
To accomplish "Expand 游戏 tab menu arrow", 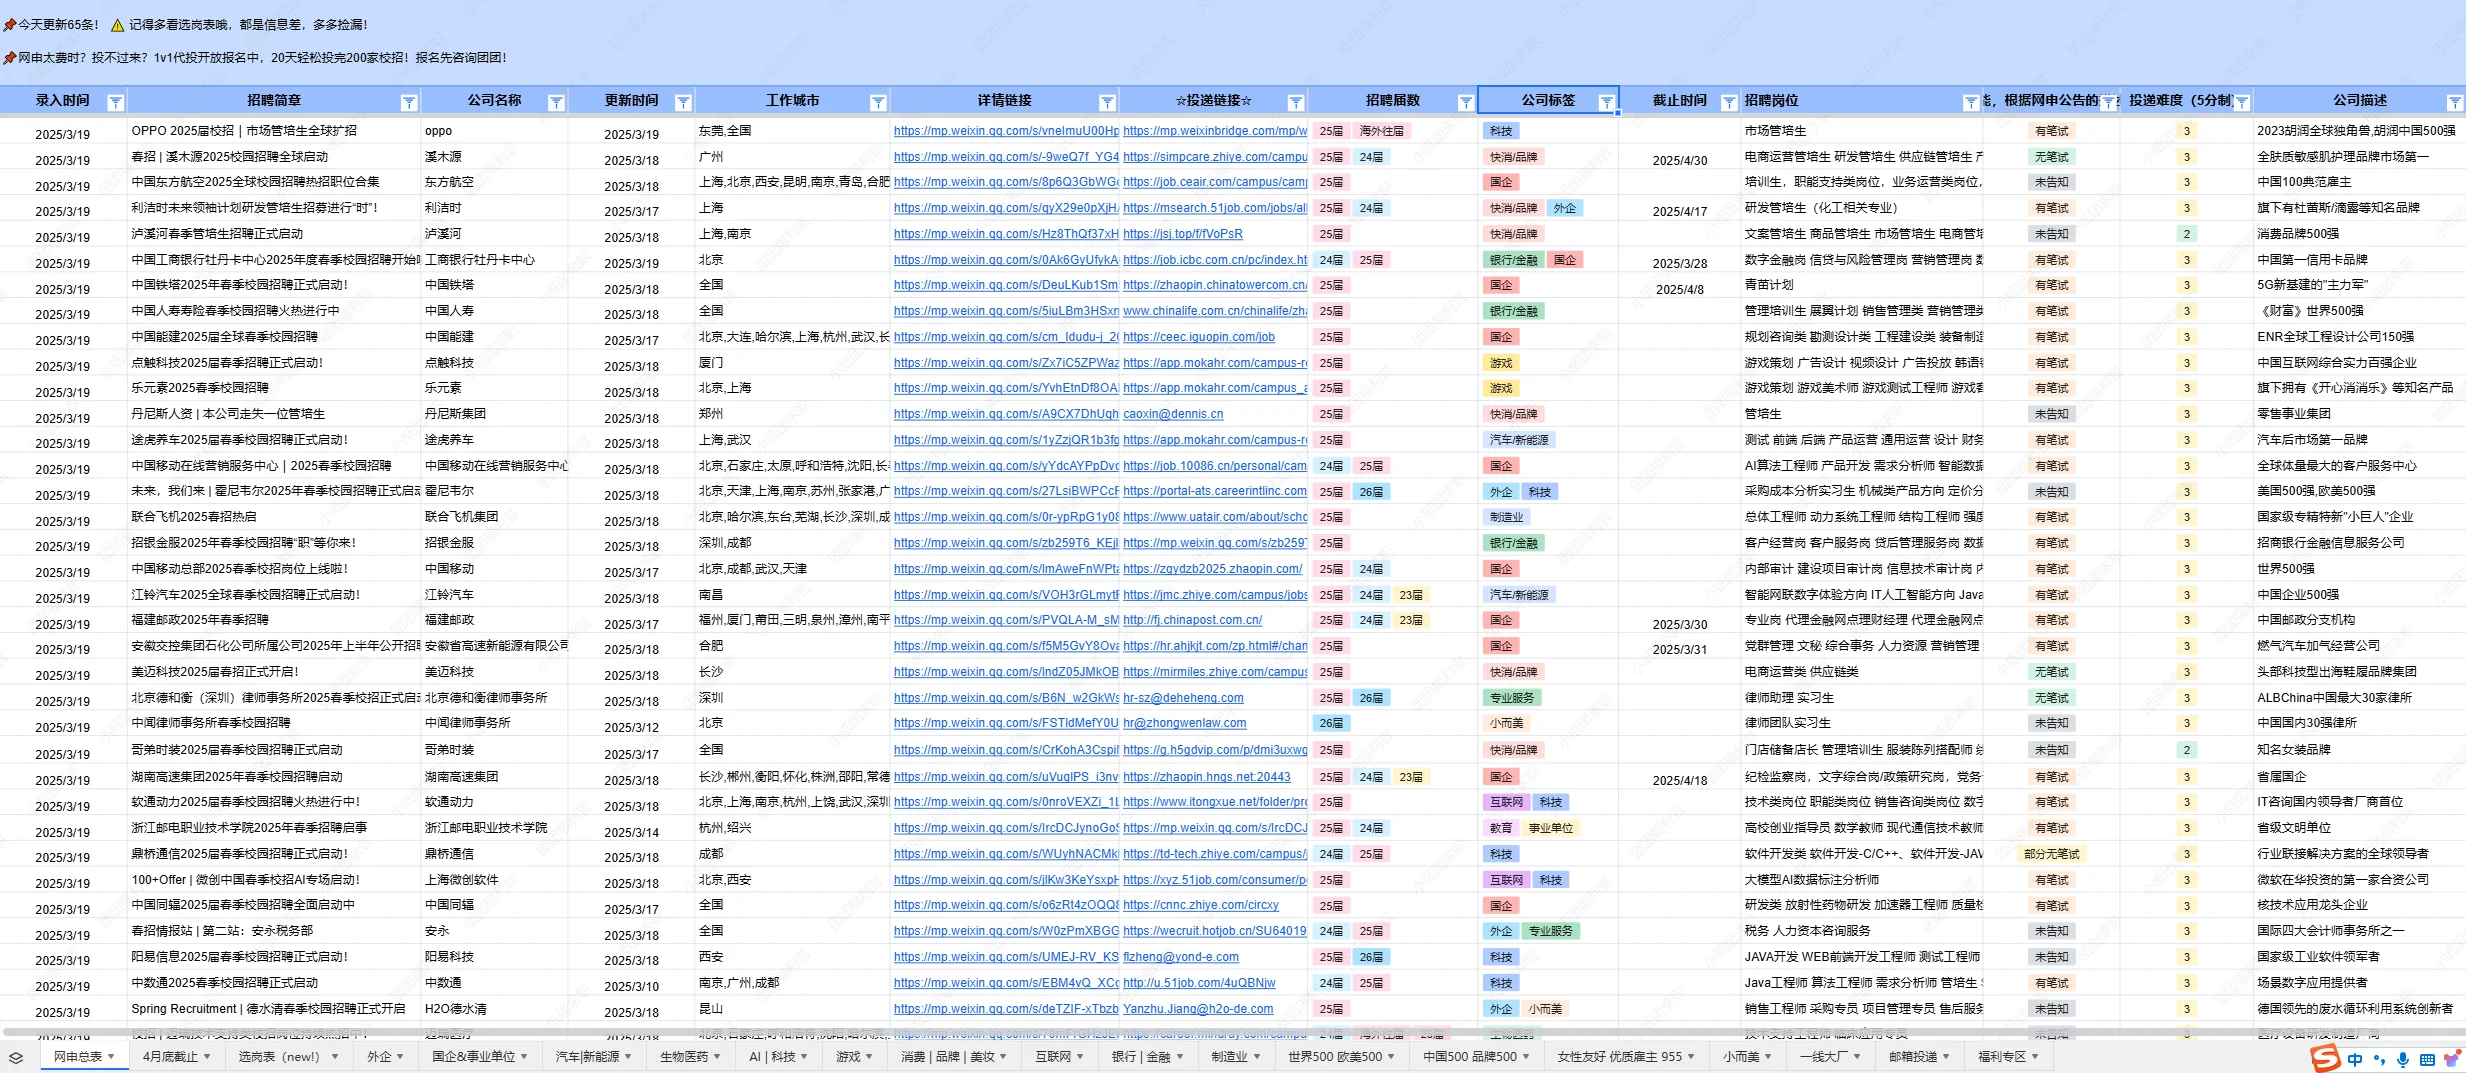I will [868, 1057].
